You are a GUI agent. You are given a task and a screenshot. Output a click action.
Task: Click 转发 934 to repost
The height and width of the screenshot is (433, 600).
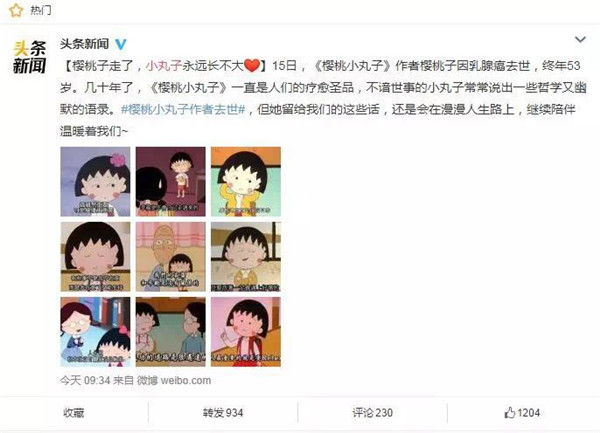click(x=223, y=413)
